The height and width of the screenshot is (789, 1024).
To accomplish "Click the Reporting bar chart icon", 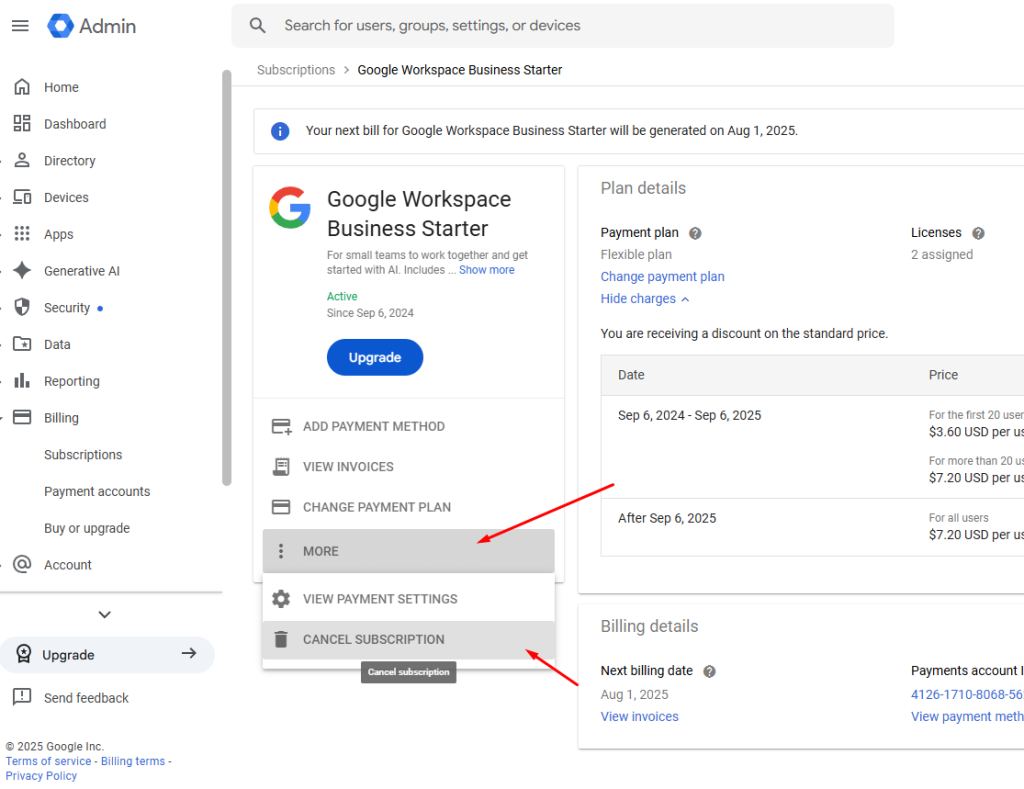I will pyautogui.click(x=22, y=380).
